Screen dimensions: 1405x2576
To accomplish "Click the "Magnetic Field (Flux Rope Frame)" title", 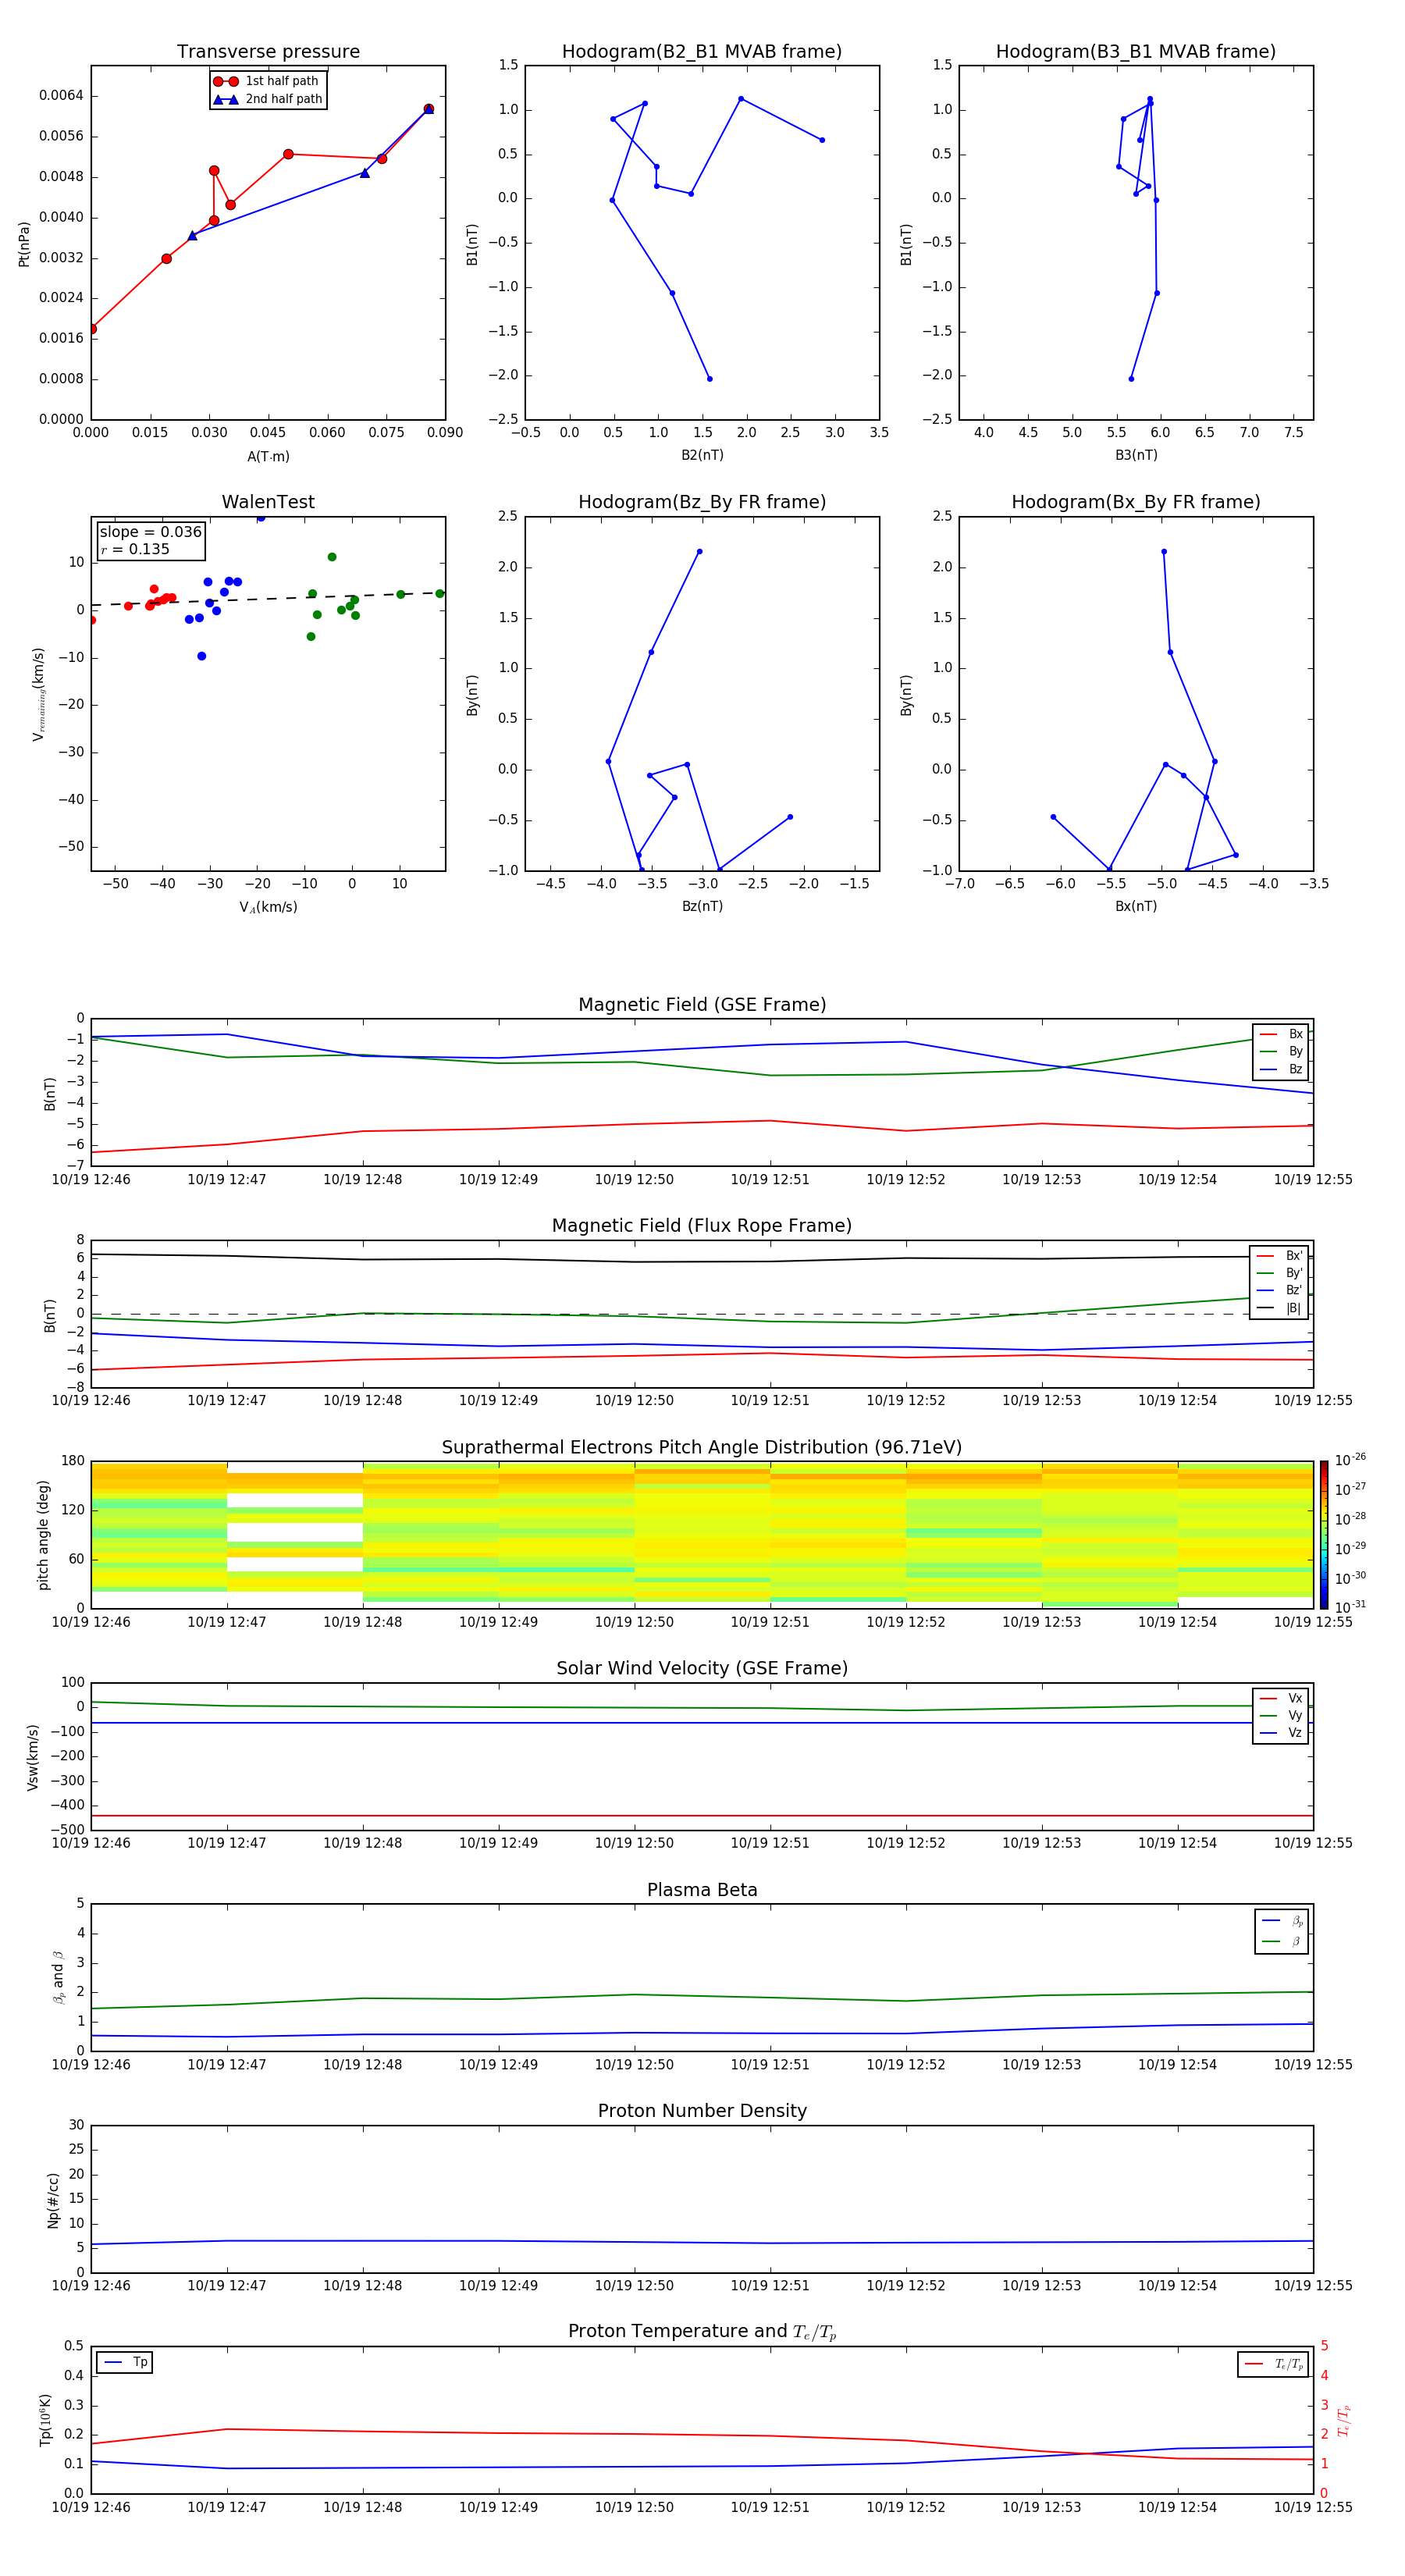I will 702,1226.
